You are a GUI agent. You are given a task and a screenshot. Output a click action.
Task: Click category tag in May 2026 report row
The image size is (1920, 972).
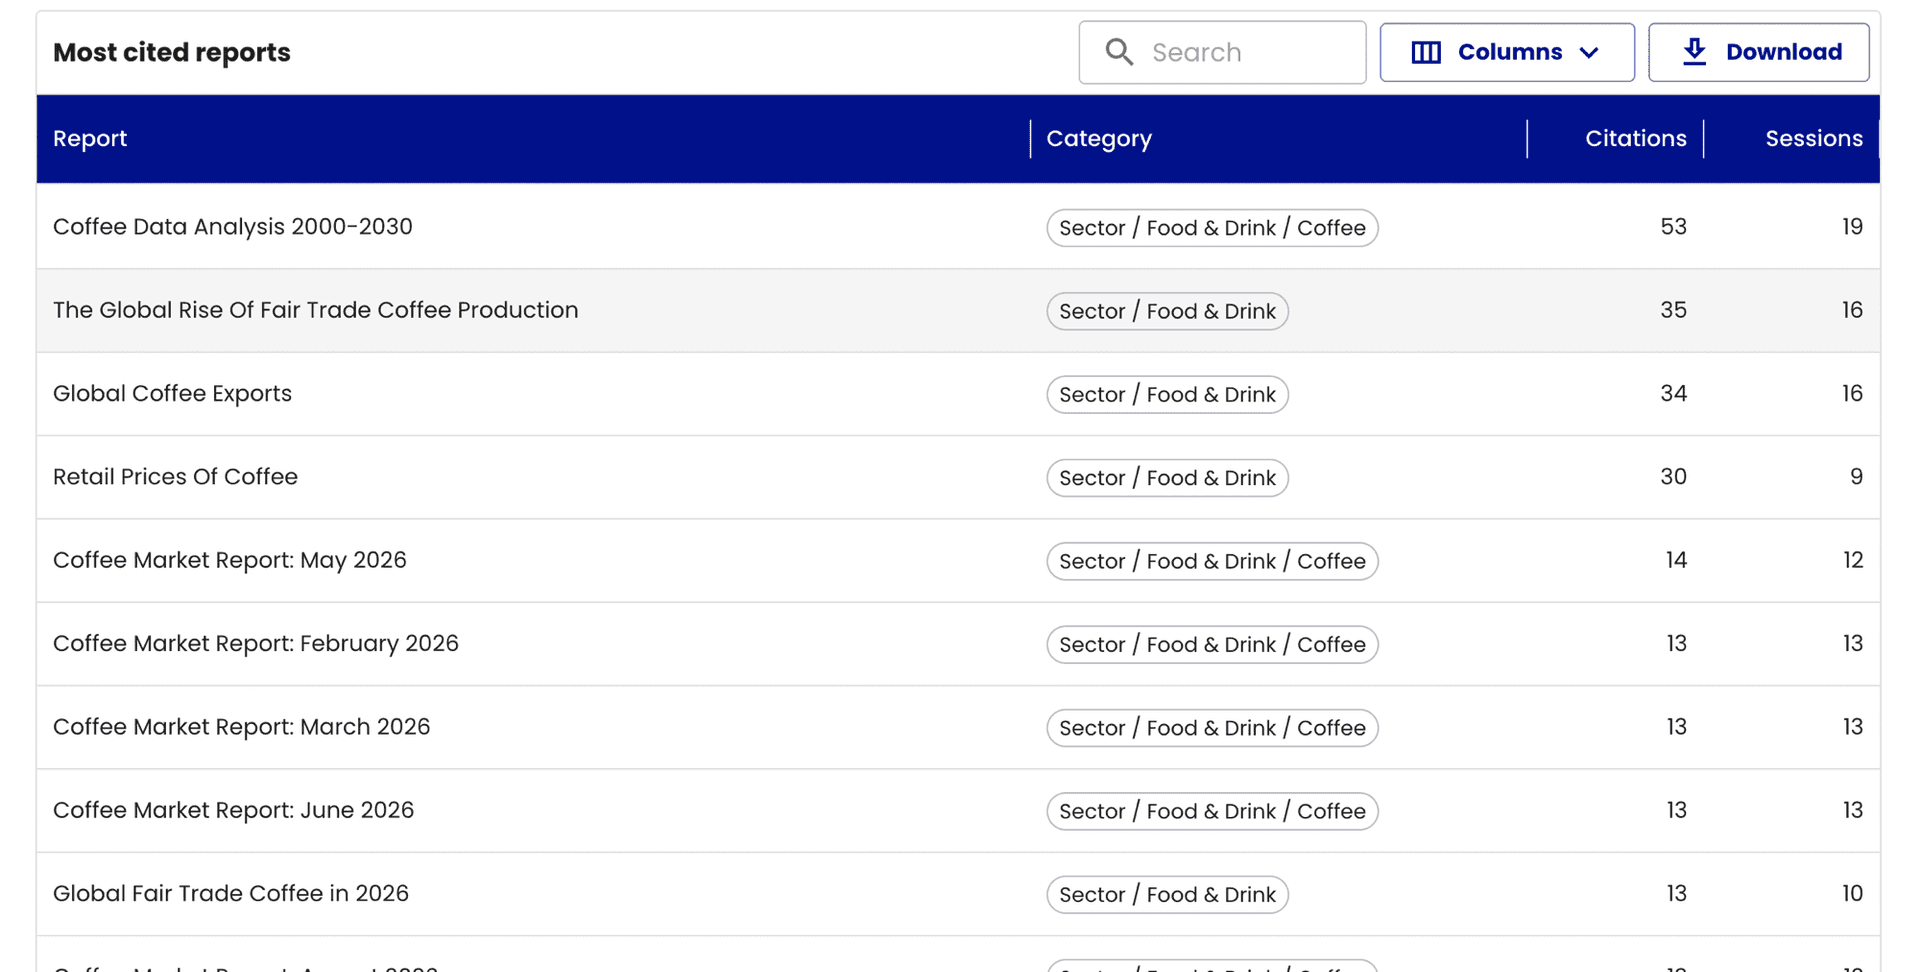1212,561
